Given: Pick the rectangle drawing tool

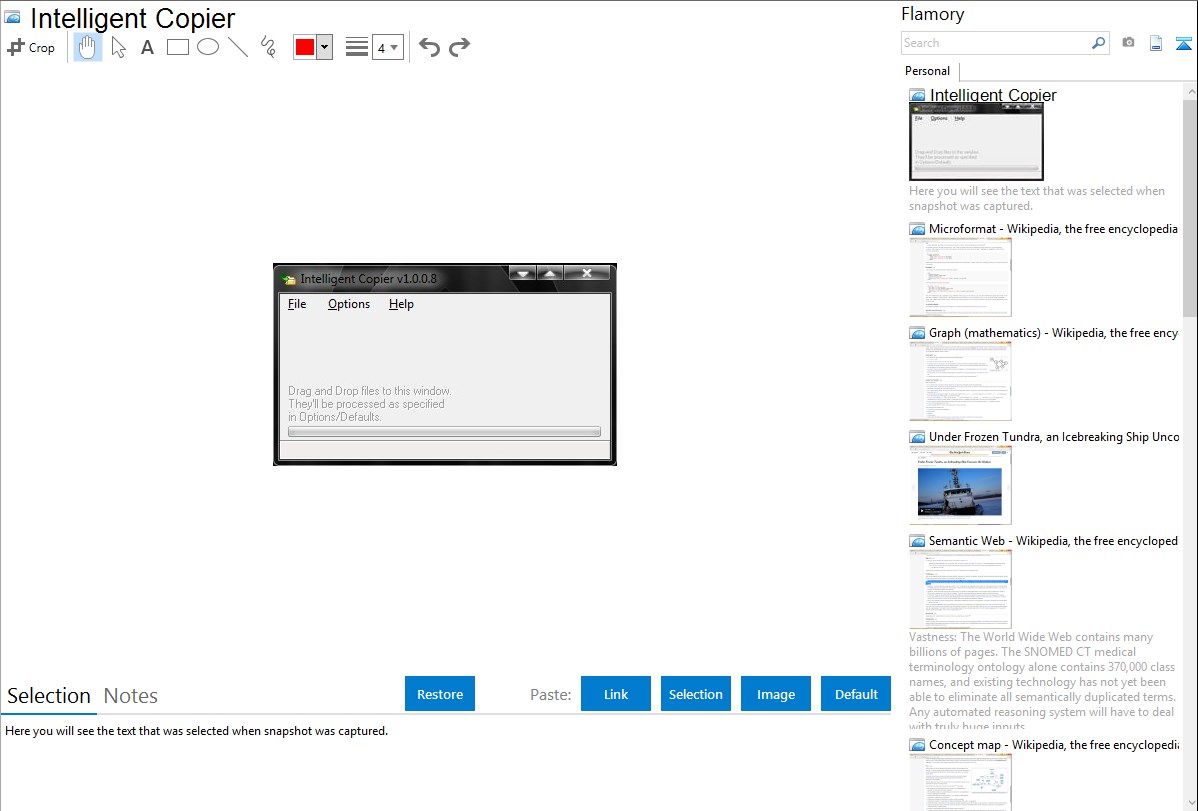Looking at the screenshot, I should [x=178, y=47].
